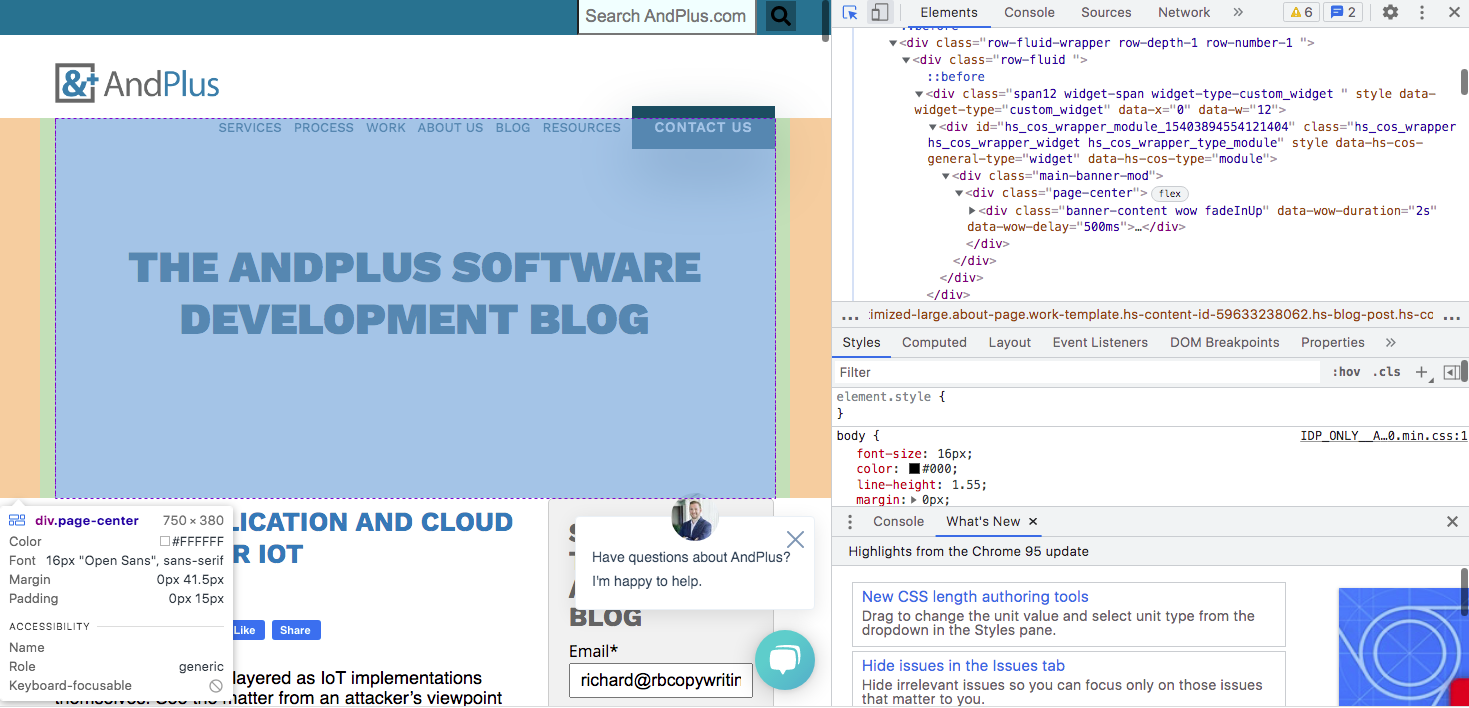Toggle the device toolbar icon
1469x708 pixels.
[x=881, y=13]
